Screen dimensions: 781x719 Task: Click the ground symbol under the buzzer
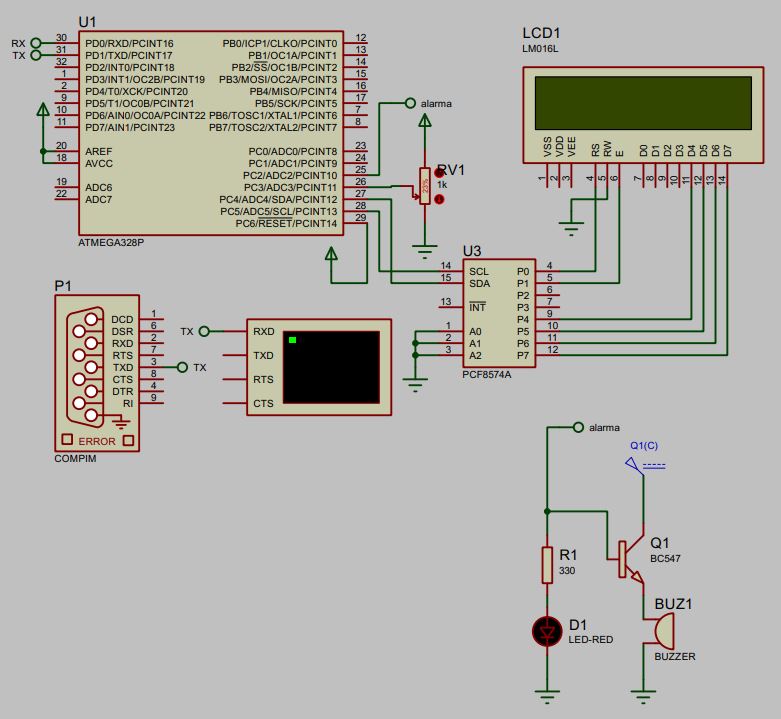point(643,697)
